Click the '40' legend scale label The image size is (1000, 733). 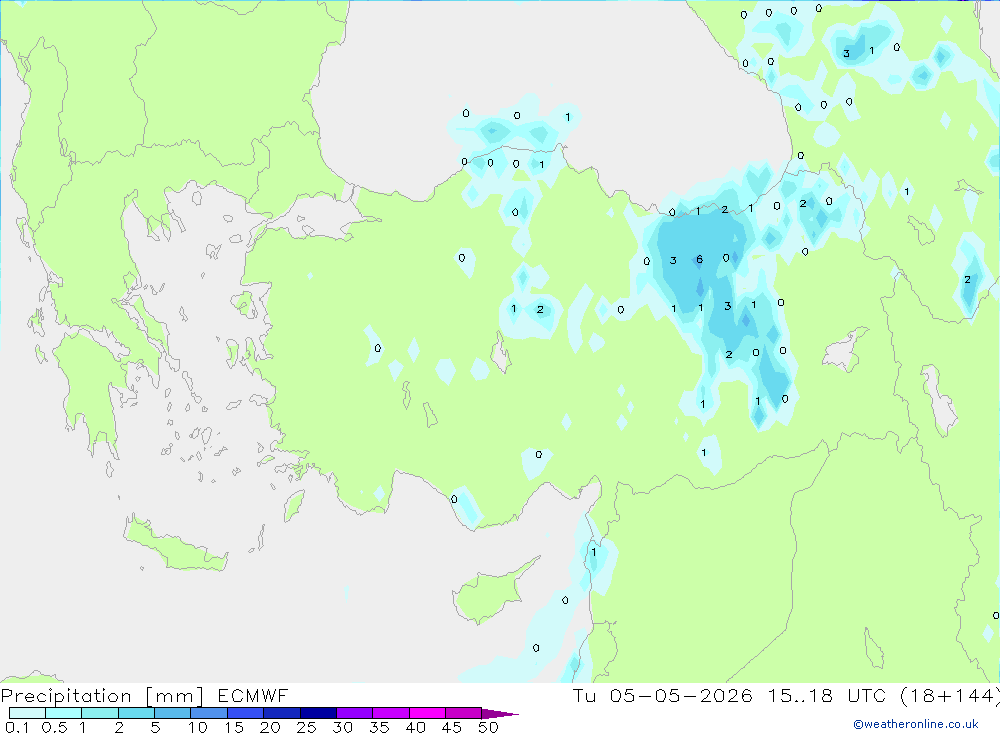pyautogui.click(x=416, y=727)
